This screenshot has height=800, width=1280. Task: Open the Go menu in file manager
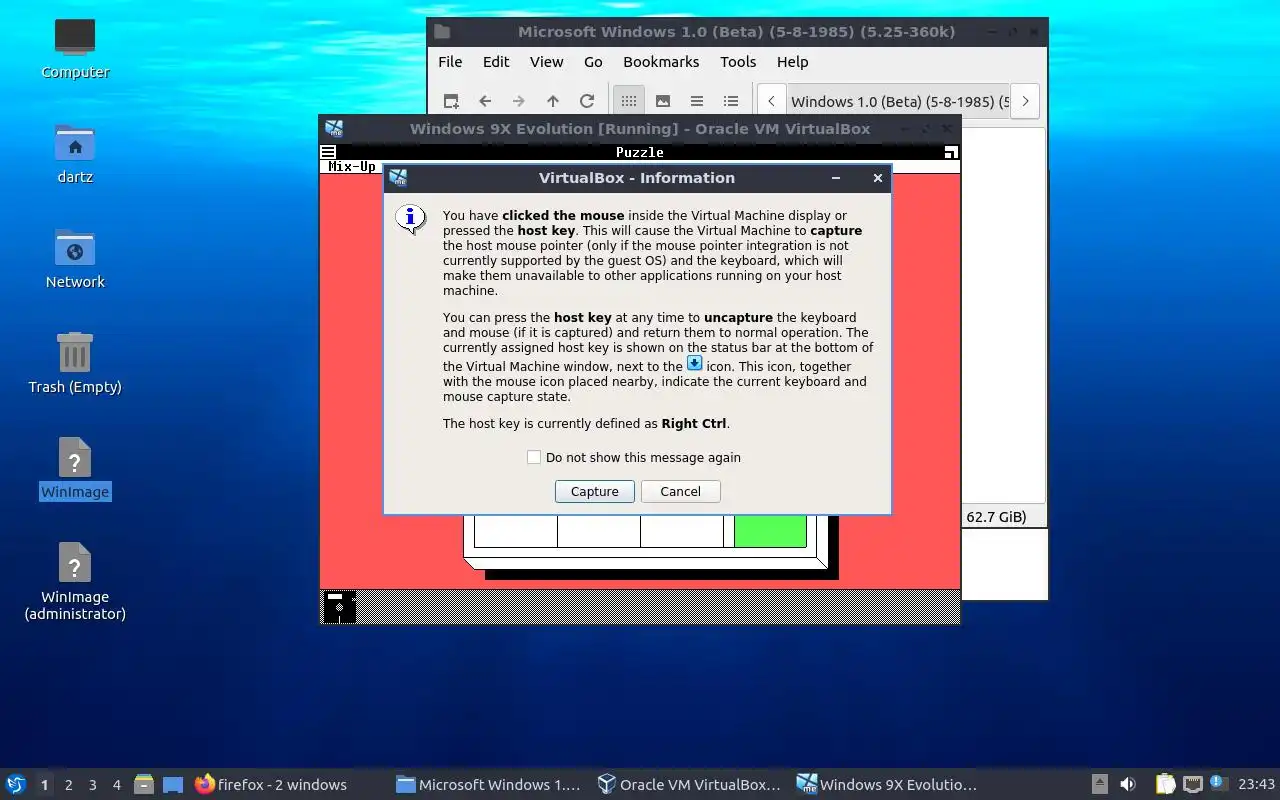pyautogui.click(x=593, y=62)
